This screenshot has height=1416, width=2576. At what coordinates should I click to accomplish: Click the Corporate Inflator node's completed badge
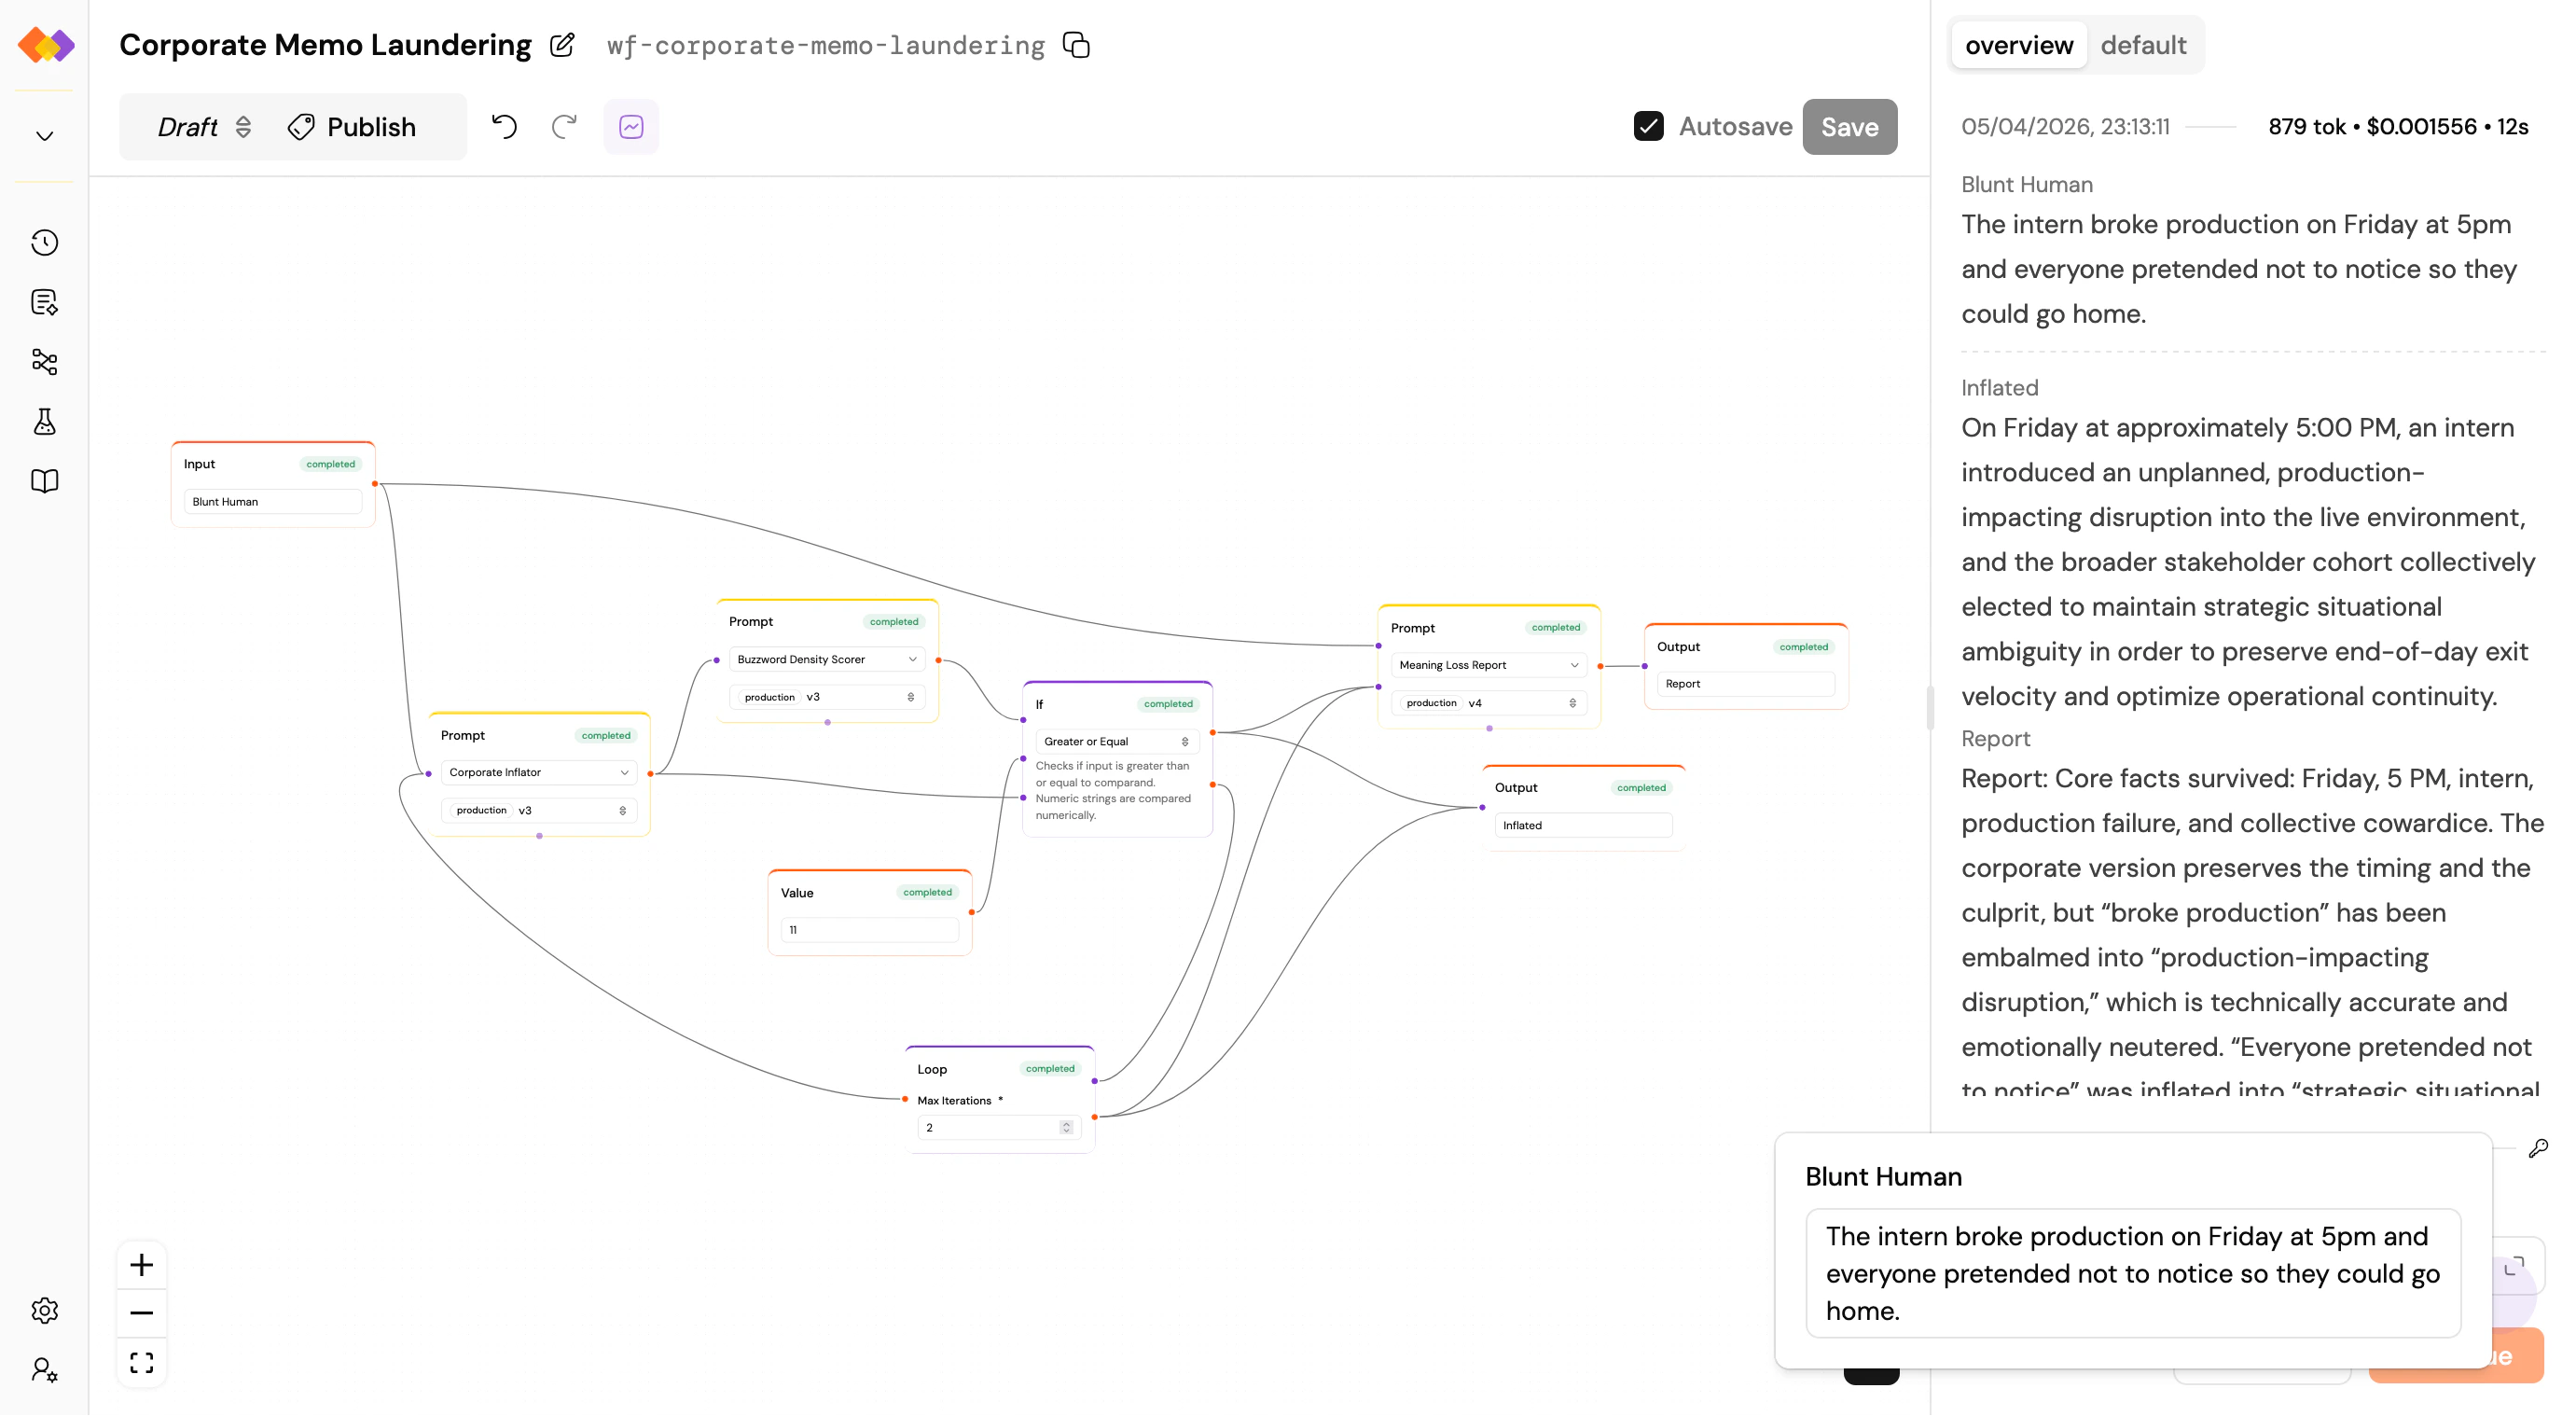tap(605, 736)
